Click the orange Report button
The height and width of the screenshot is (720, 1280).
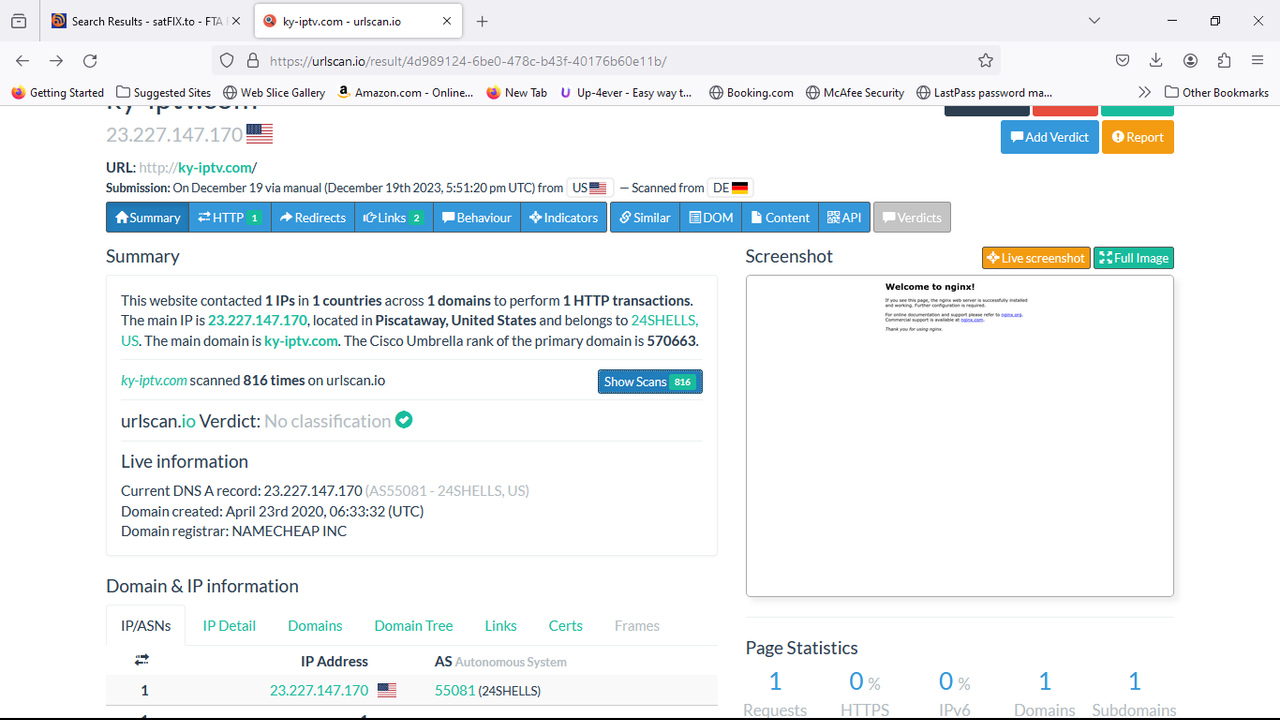[x=1138, y=137]
